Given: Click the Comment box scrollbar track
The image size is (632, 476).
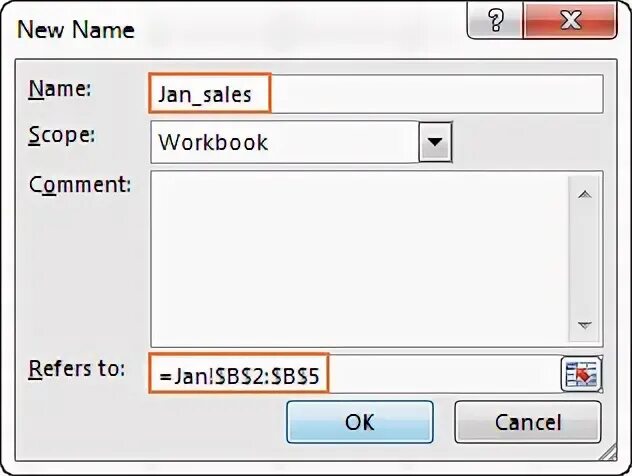Looking at the screenshot, I should (585, 262).
